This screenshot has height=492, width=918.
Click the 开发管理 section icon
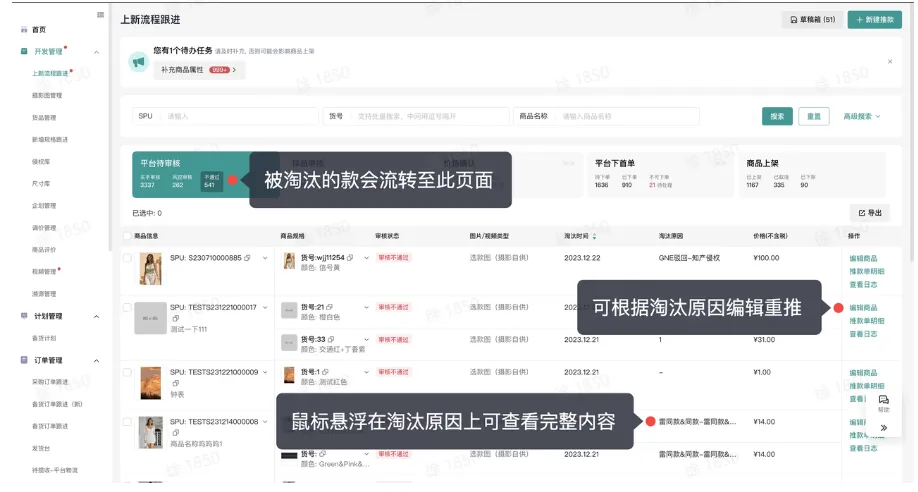24,52
